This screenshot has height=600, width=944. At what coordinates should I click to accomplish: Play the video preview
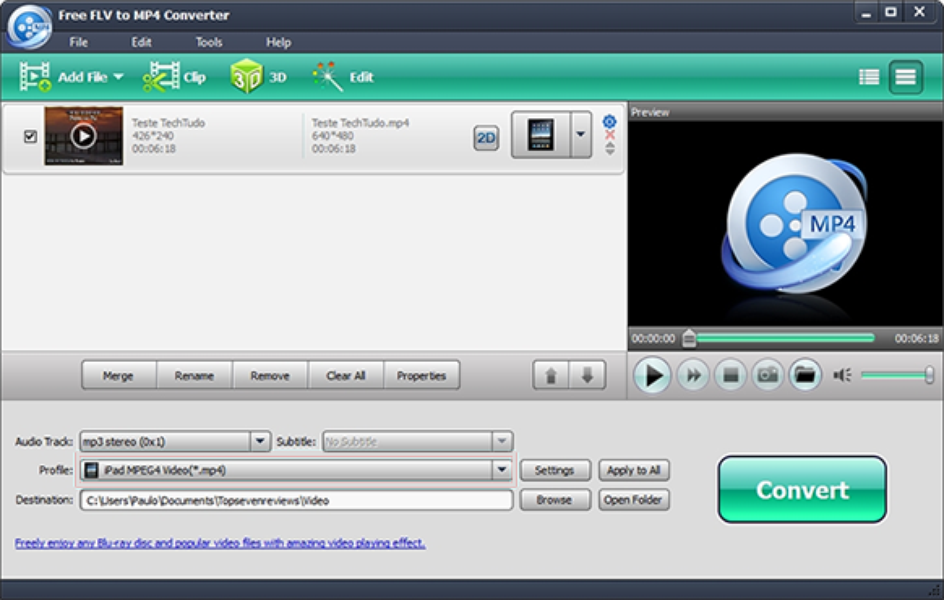click(x=652, y=374)
